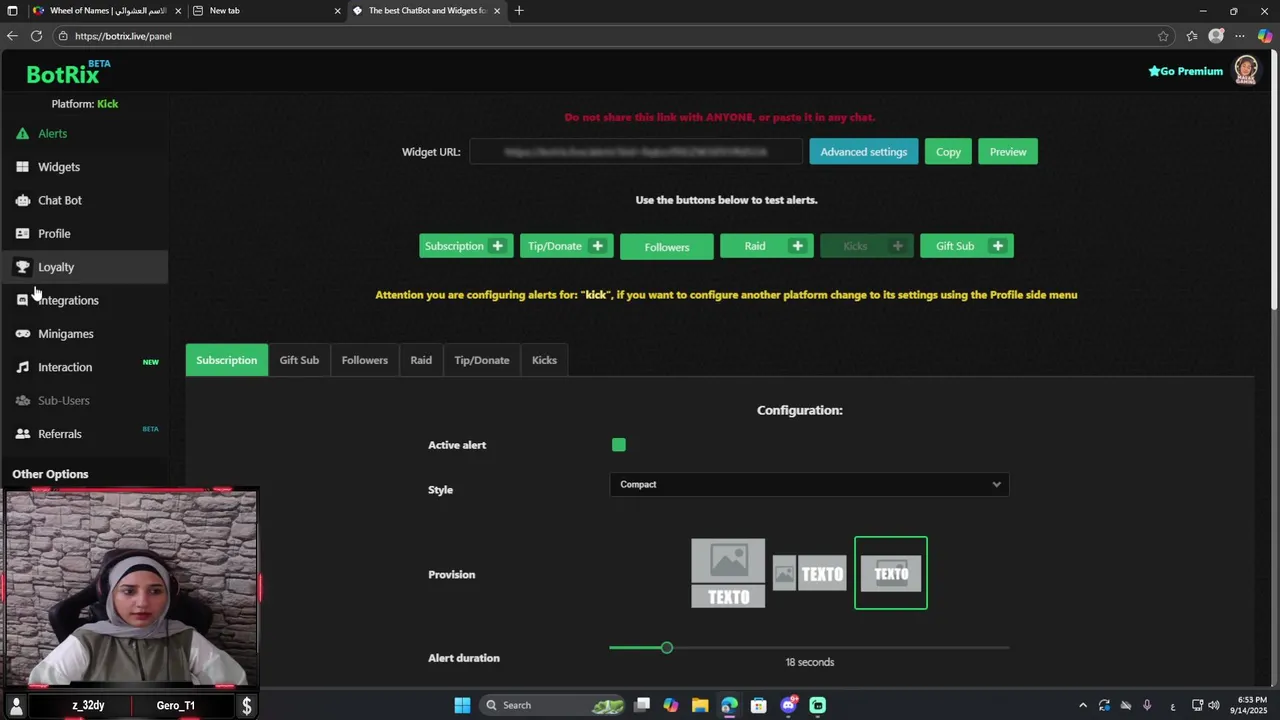Click the Profile card icon
Image resolution: width=1280 pixels, height=720 pixels.
coord(22,234)
